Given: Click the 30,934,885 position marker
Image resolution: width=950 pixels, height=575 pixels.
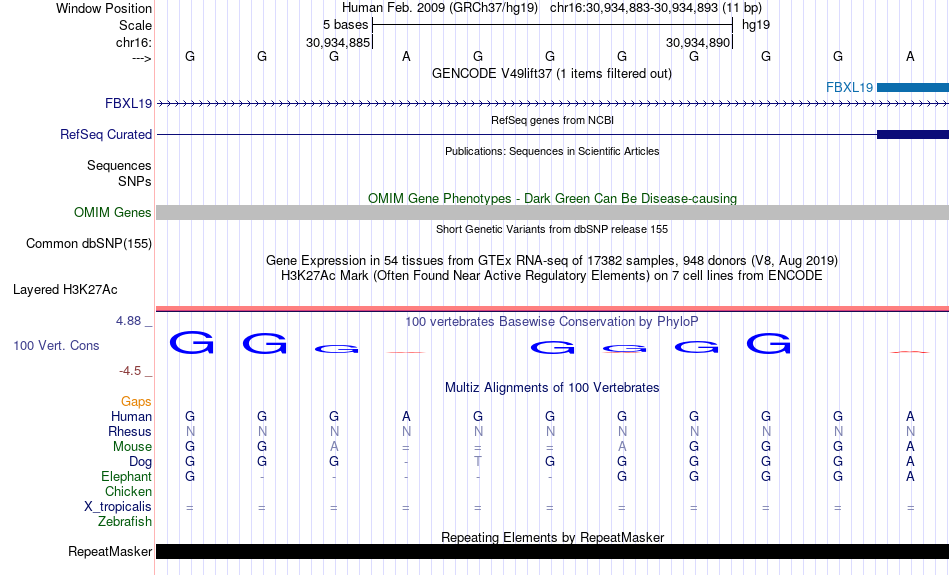Looking at the screenshot, I should pos(338,42).
